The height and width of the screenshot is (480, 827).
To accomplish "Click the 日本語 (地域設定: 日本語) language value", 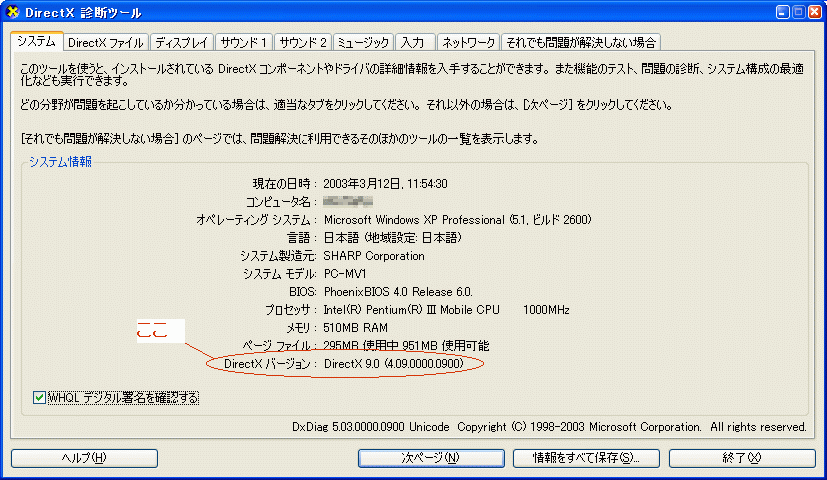I will tap(392, 238).
